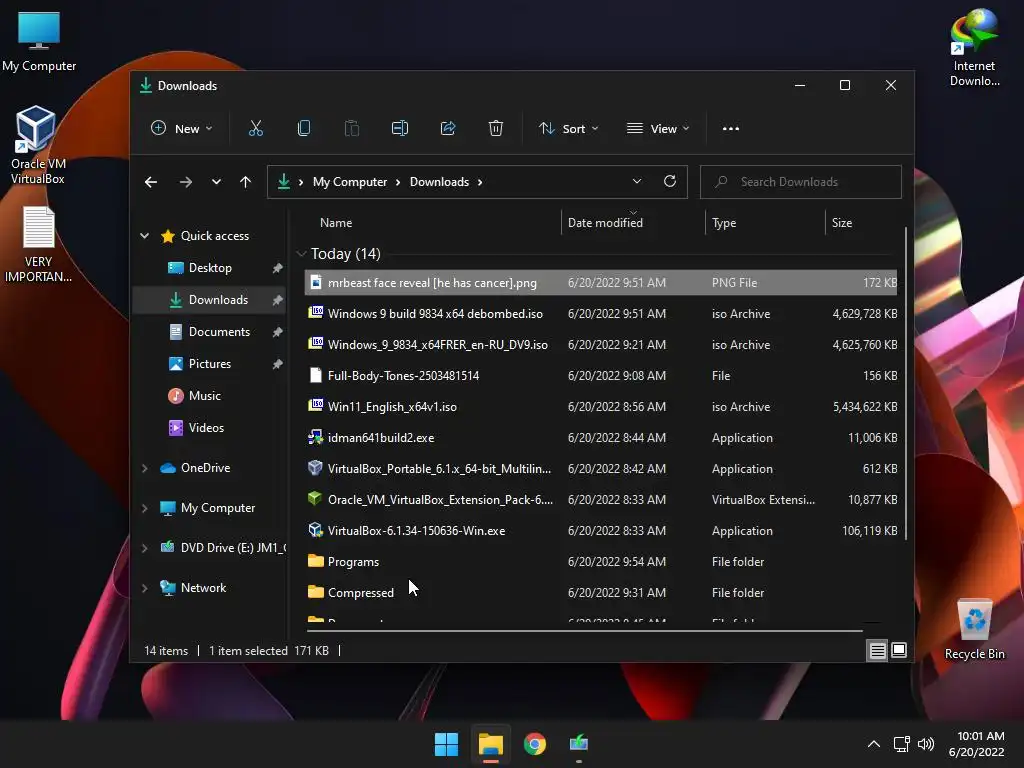This screenshot has width=1024, height=768.
Task: Click the Paste clipboard icon
Action: [x=351, y=129]
